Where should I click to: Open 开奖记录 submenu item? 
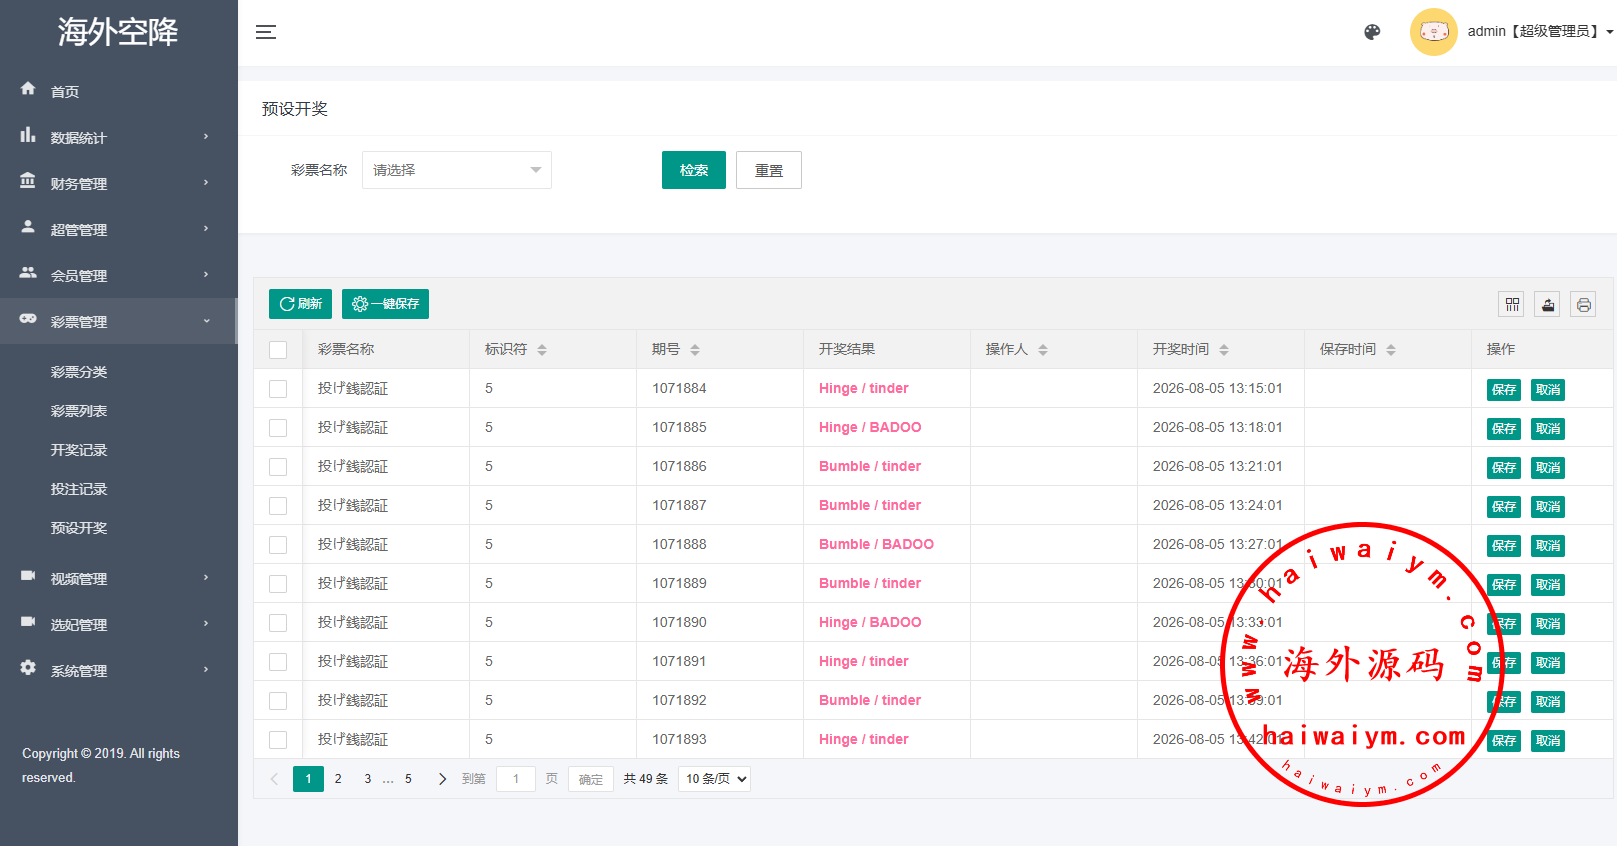79,450
